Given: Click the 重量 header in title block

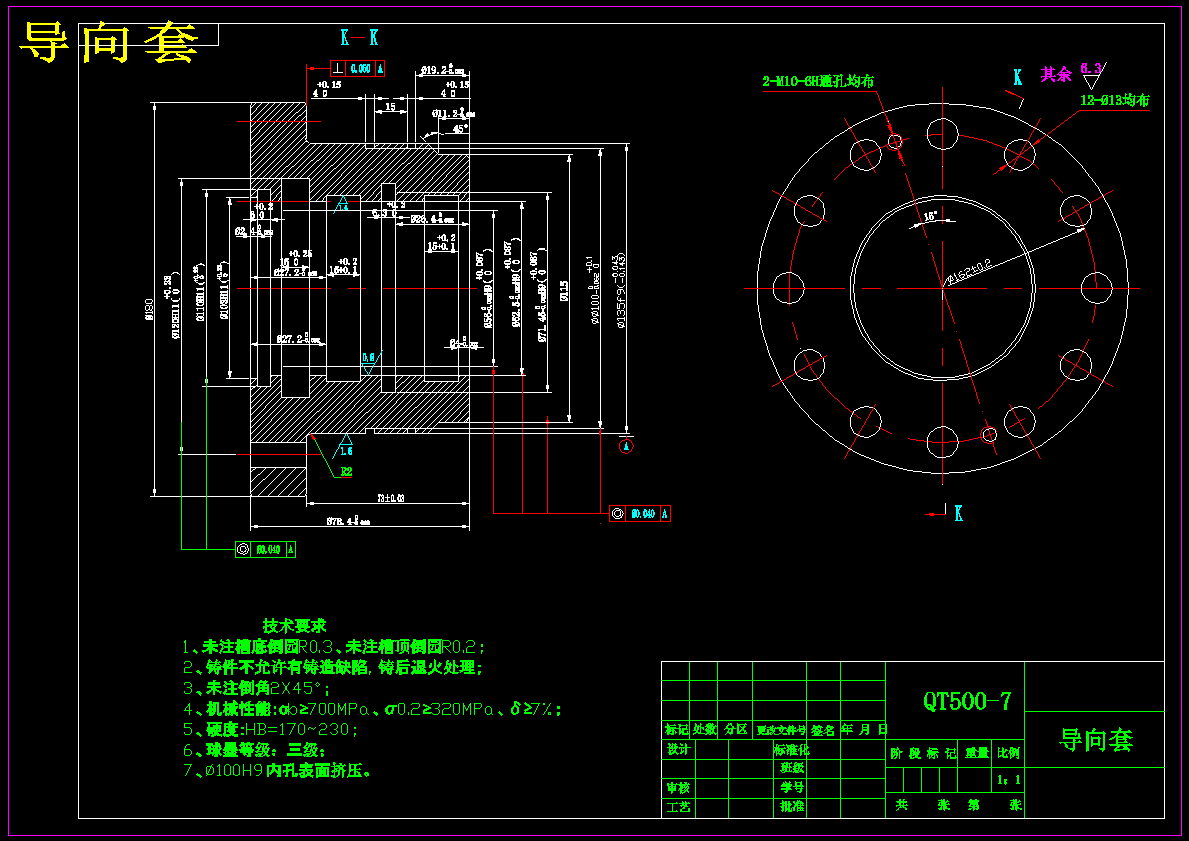Looking at the screenshot, I should click(977, 753).
